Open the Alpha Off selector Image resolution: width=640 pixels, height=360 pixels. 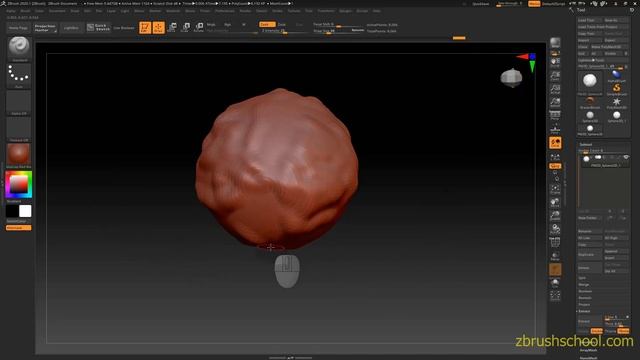pyautogui.click(x=19, y=102)
